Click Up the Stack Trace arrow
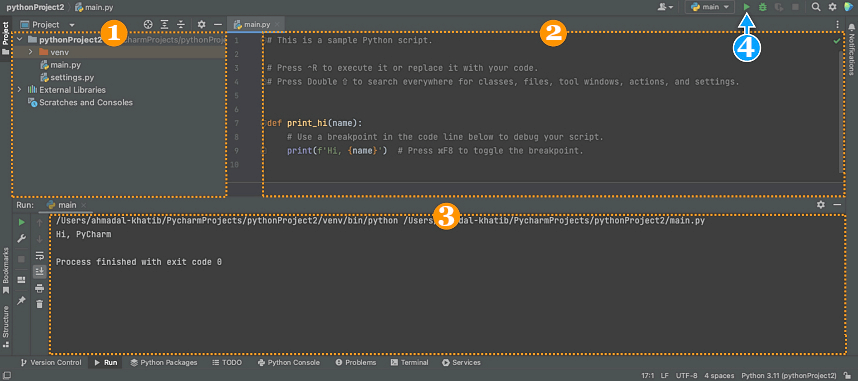This screenshot has width=858, height=381. [x=39, y=222]
